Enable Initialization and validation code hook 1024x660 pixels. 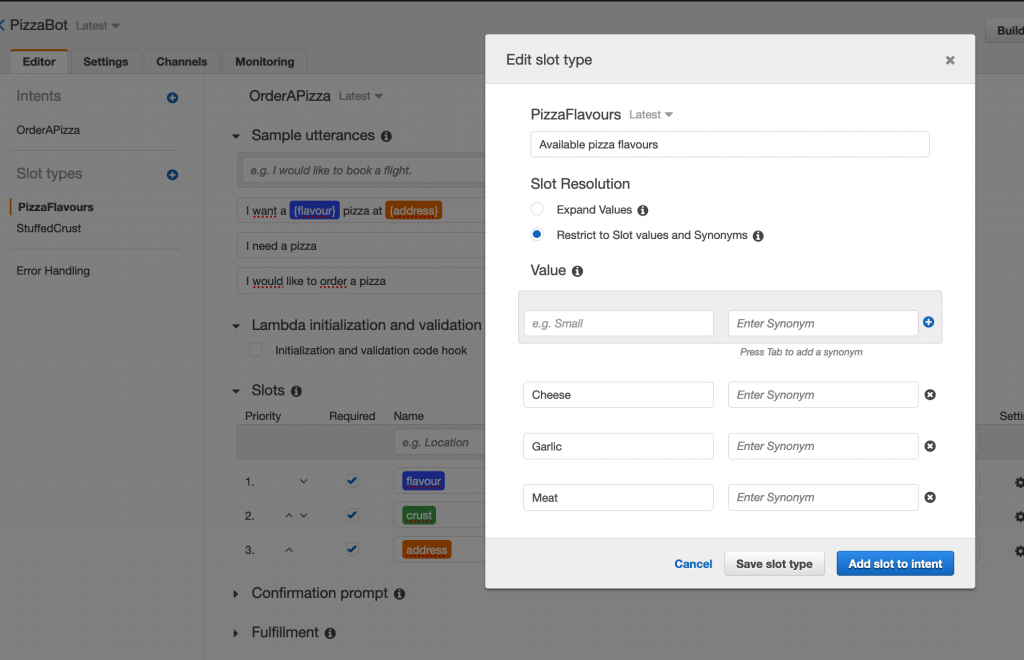coord(256,350)
